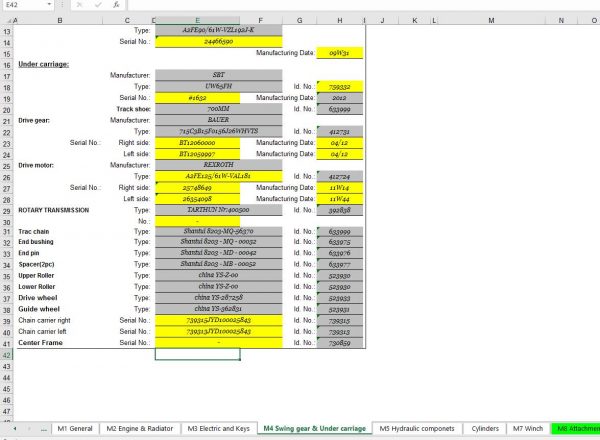Click the Right side serial BT12060000
Viewport: 600px width, 440px height.
pos(197,142)
